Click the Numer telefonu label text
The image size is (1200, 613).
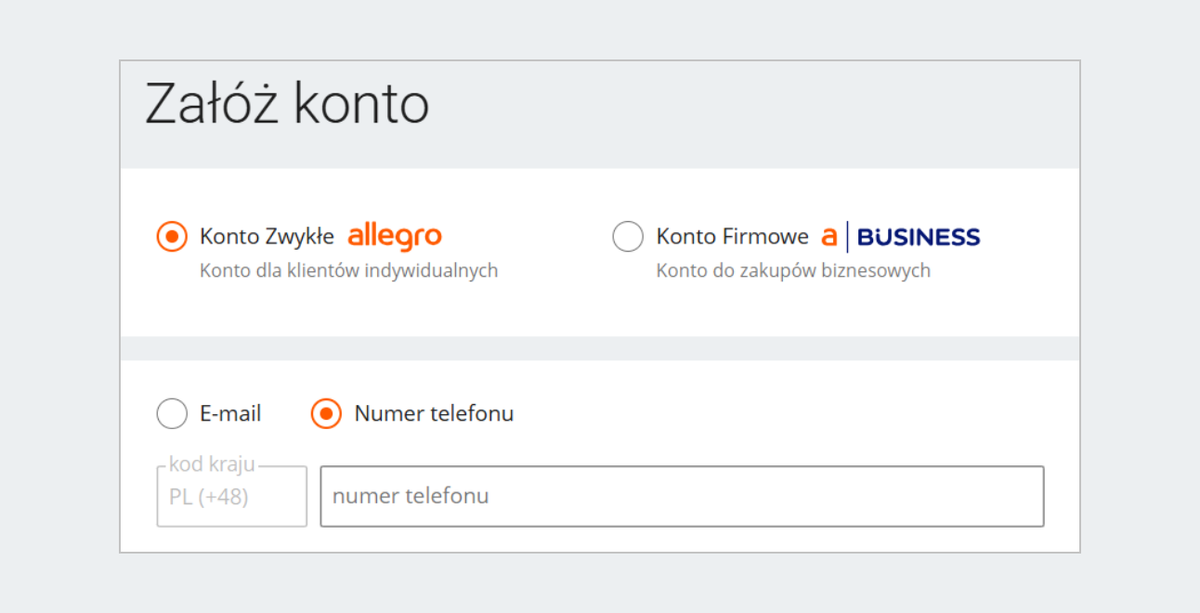[x=434, y=413]
